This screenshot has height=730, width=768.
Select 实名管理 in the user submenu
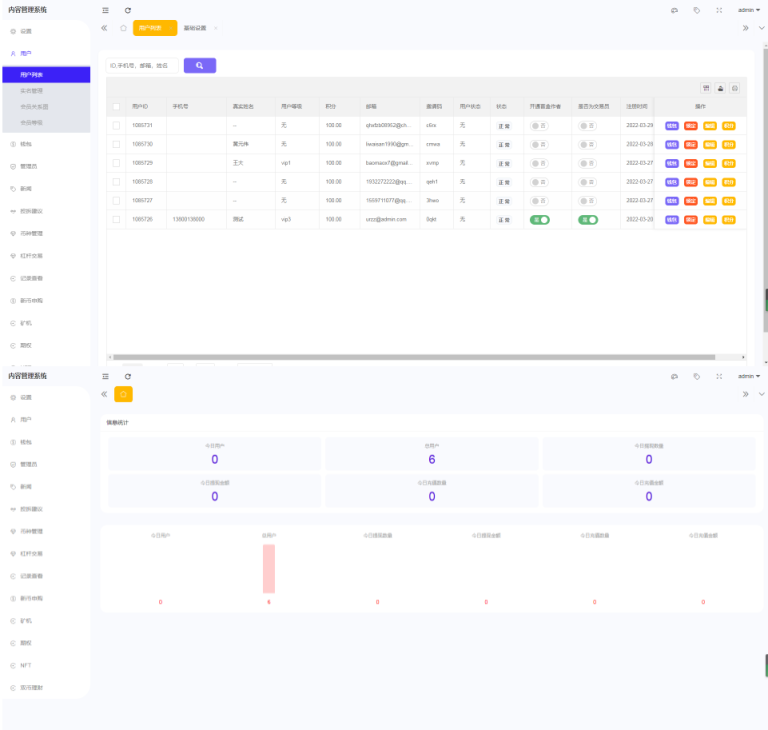pos(32,90)
